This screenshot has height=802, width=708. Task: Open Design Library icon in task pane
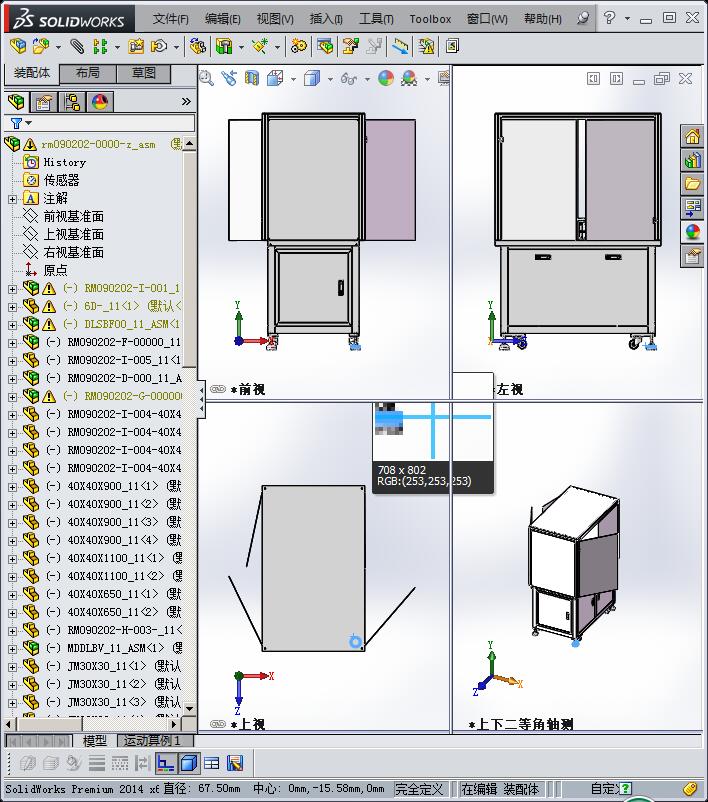coord(692,161)
